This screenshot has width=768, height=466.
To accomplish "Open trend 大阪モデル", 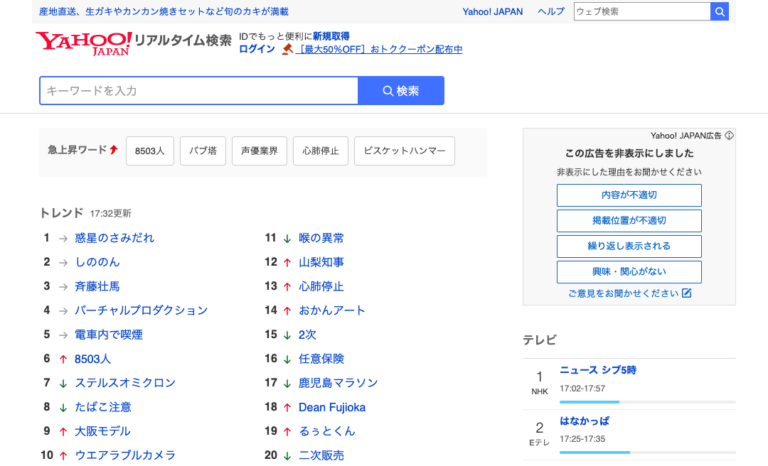I will pyautogui.click(x=102, y=431).
